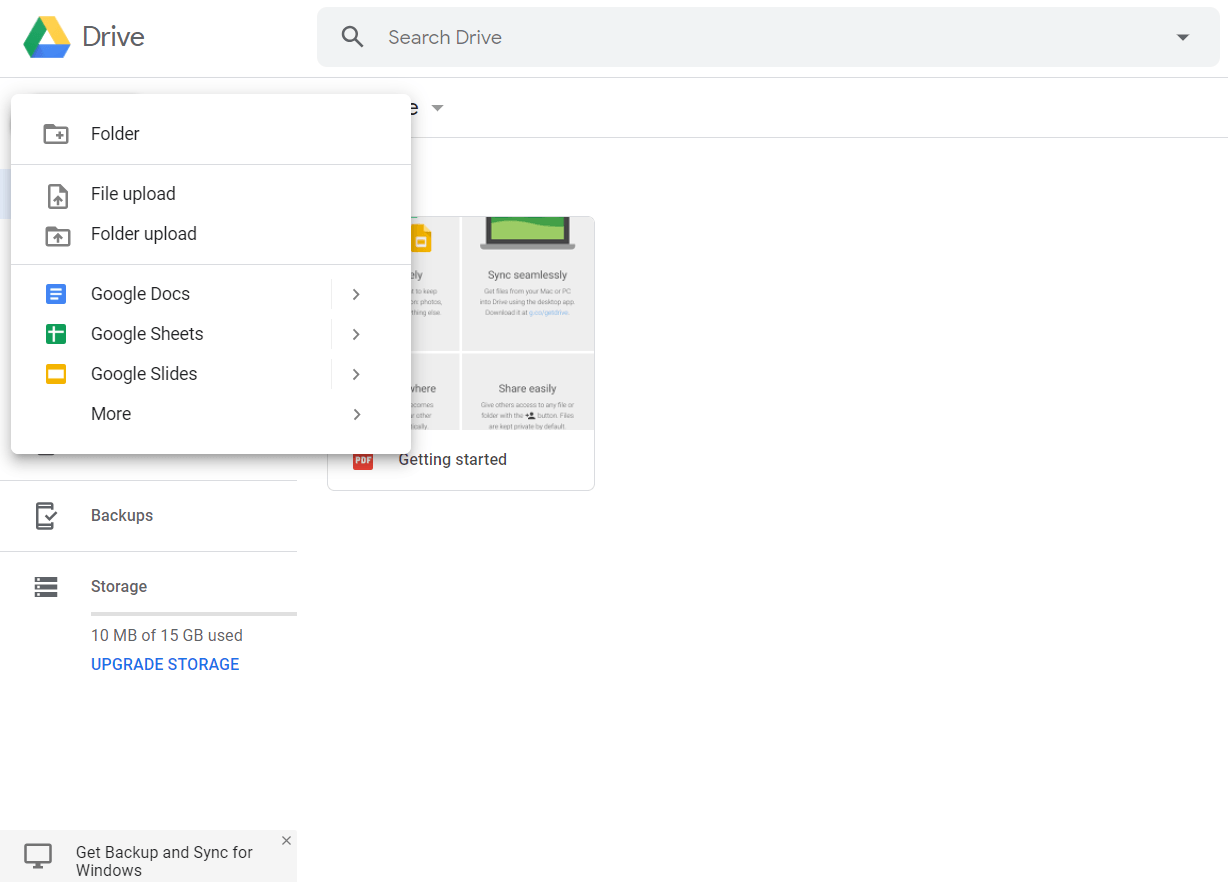Focus the Search Drive field
The height and width of the screenshot is (882, 1228).
(x=768, y=37)
